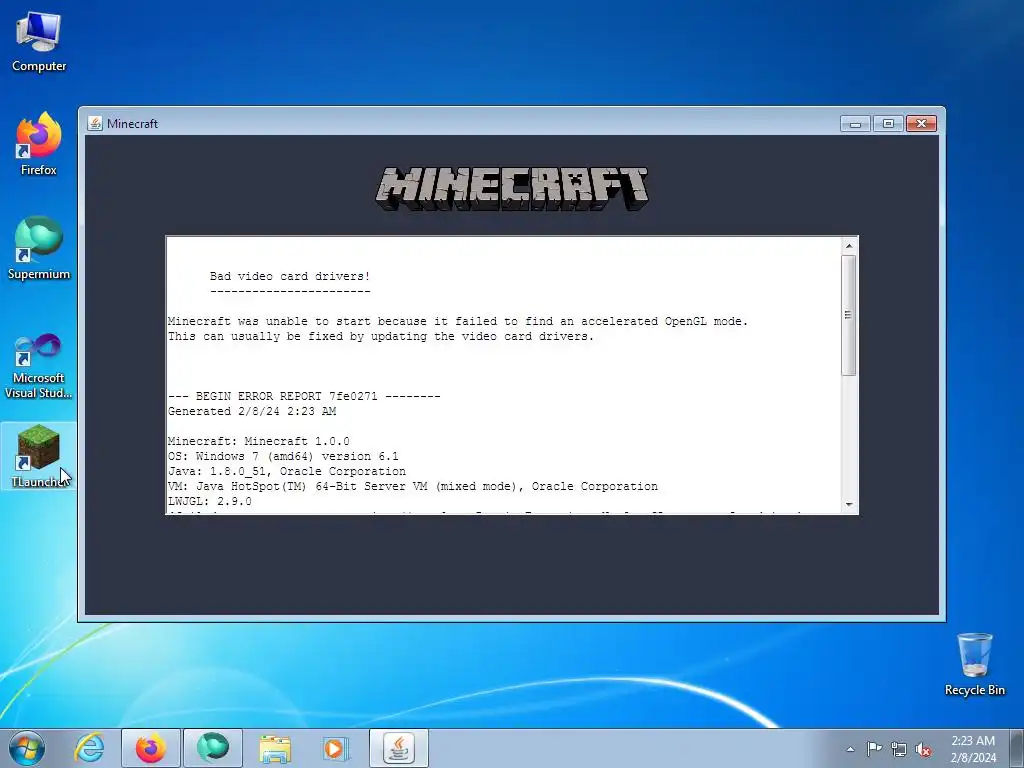Click the Java Minecraft taskbar button
This screenshot has height=768, width=1024.
(x=399, y=748)
